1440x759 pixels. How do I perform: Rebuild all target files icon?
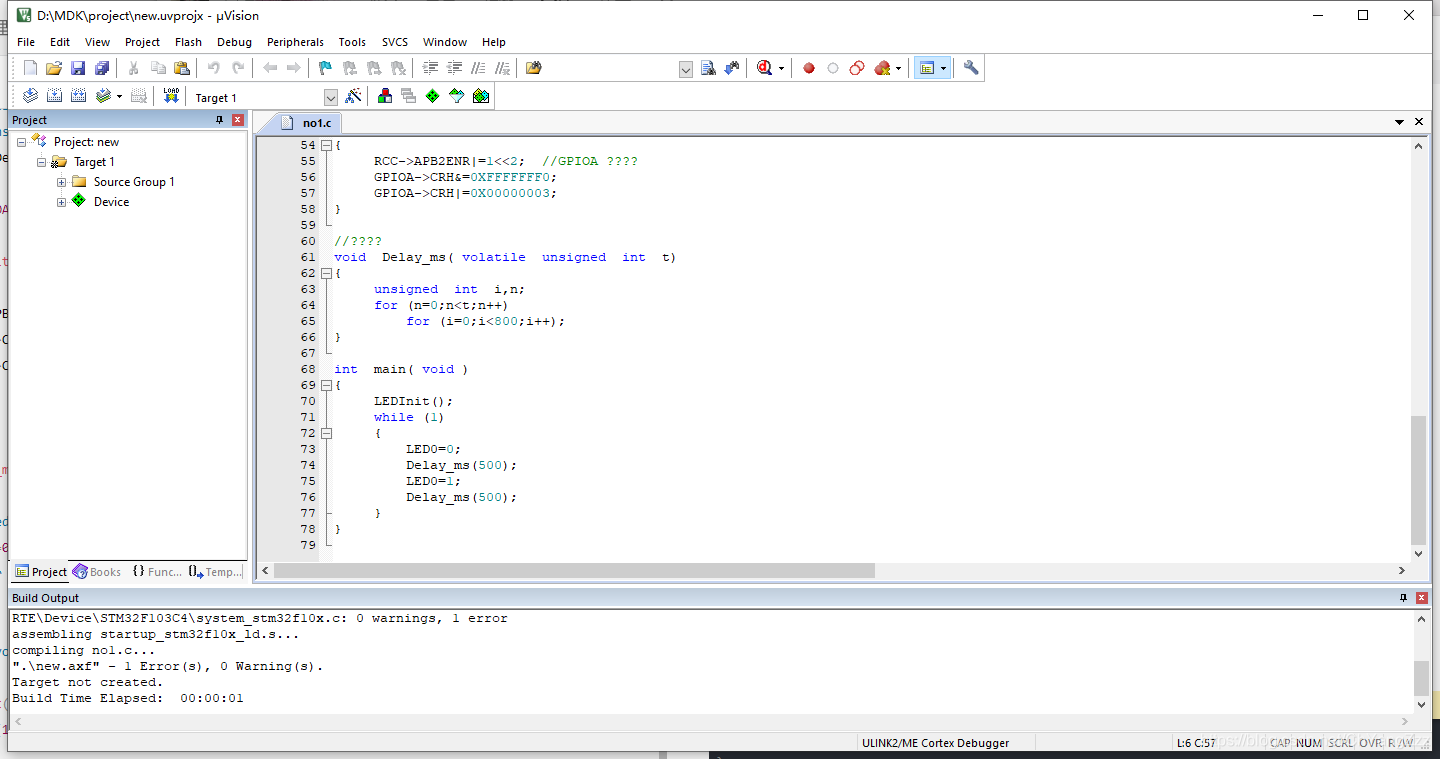click(x=78, y=96)
